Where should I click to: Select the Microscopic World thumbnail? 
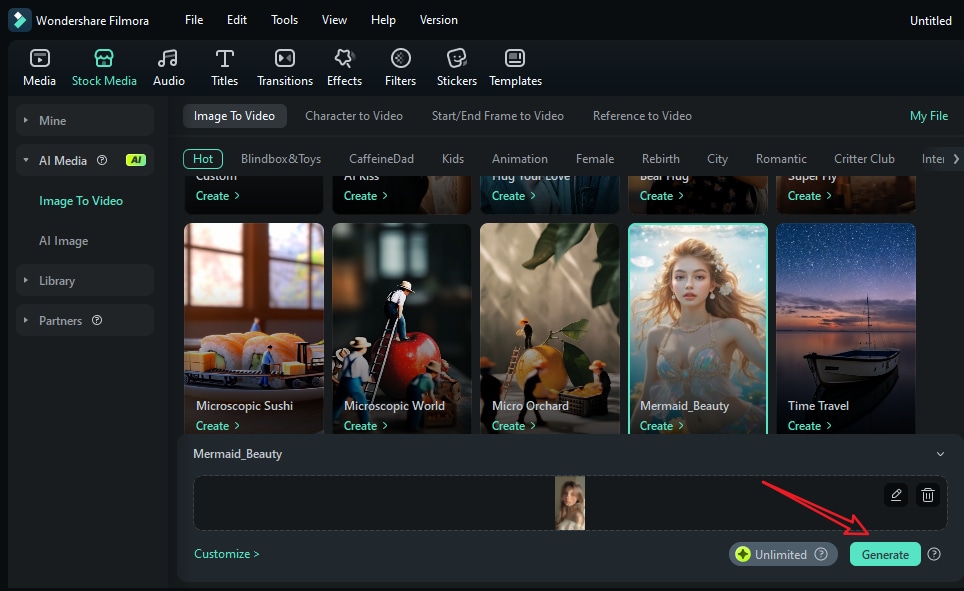(x=402, y=328)
